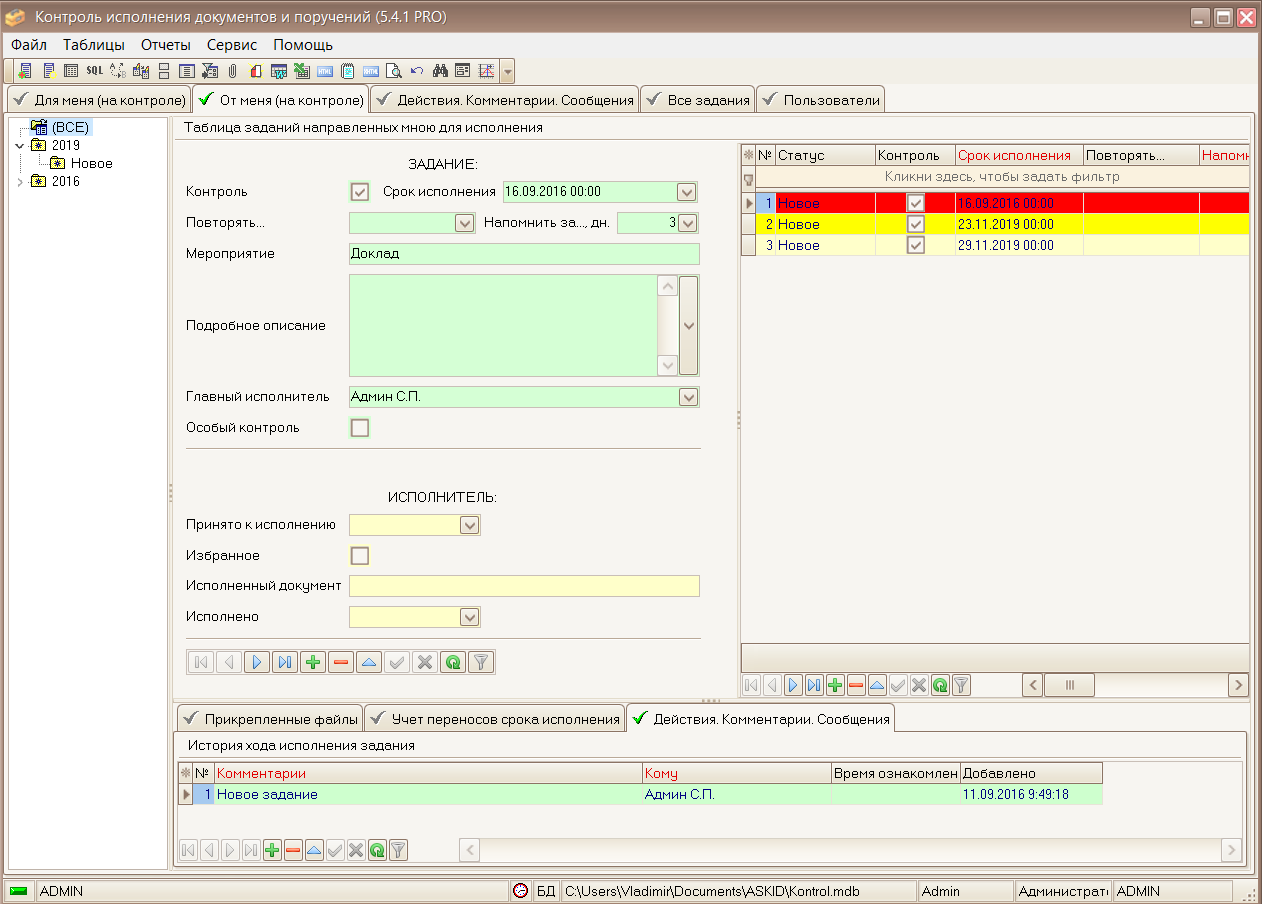
Task: Click the Статус column header
Action: (825, 156)
